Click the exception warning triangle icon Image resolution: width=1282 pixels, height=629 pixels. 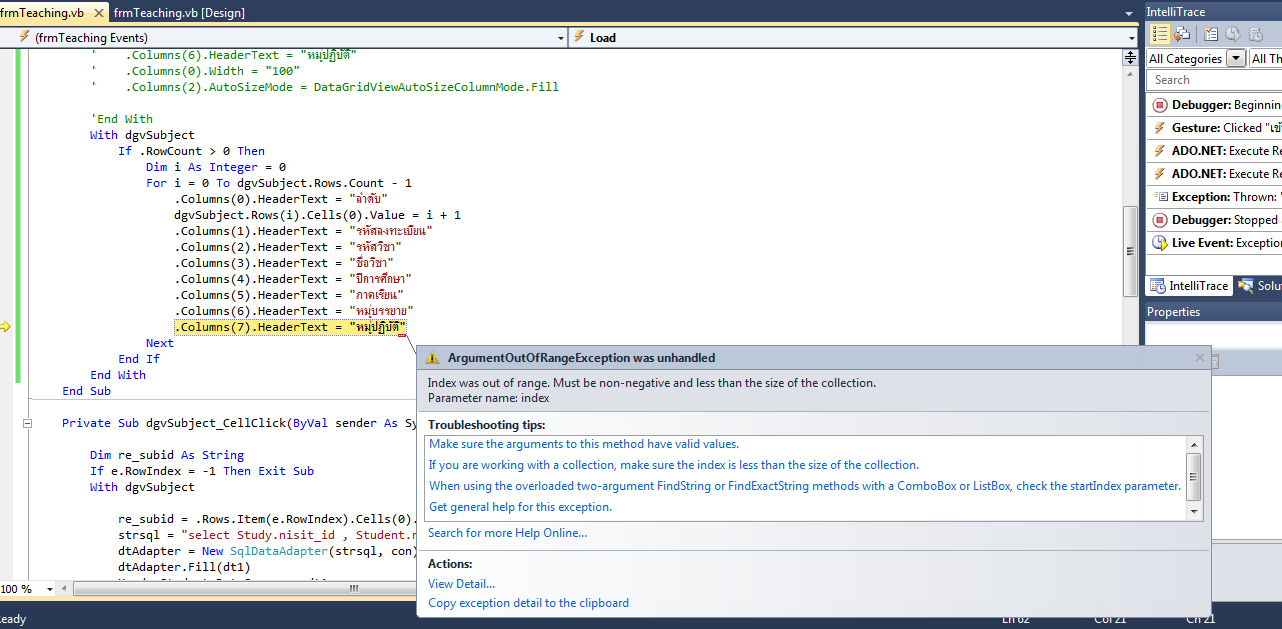(432, 358)
